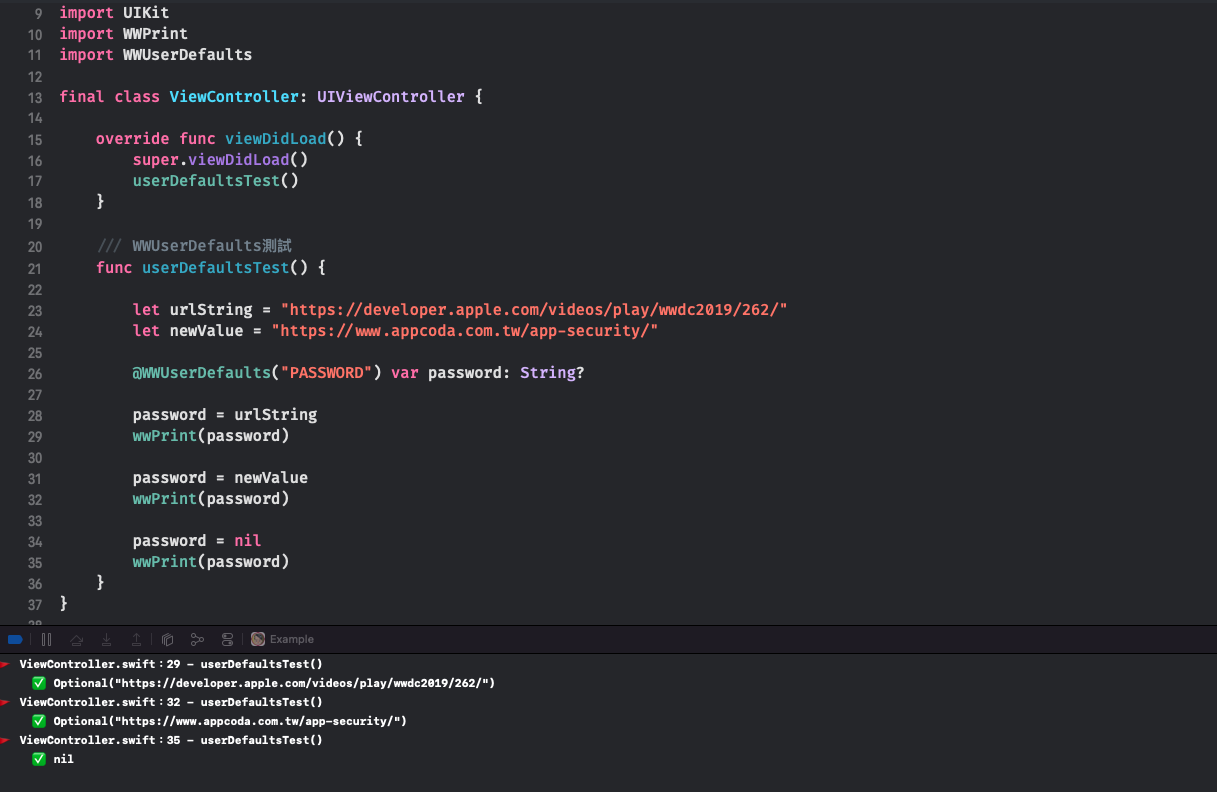Click 'wwPrint(password)' on line 29
This screenshot has height=792, width=1217.
[211, 436]
